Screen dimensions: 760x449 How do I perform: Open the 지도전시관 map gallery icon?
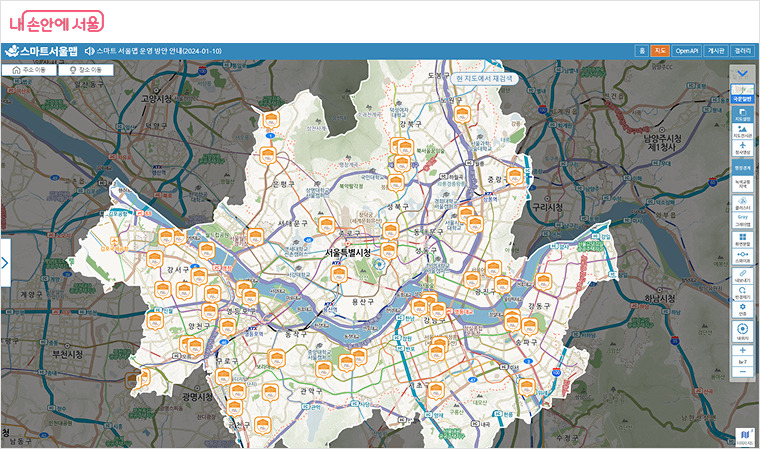click(742, 131)
